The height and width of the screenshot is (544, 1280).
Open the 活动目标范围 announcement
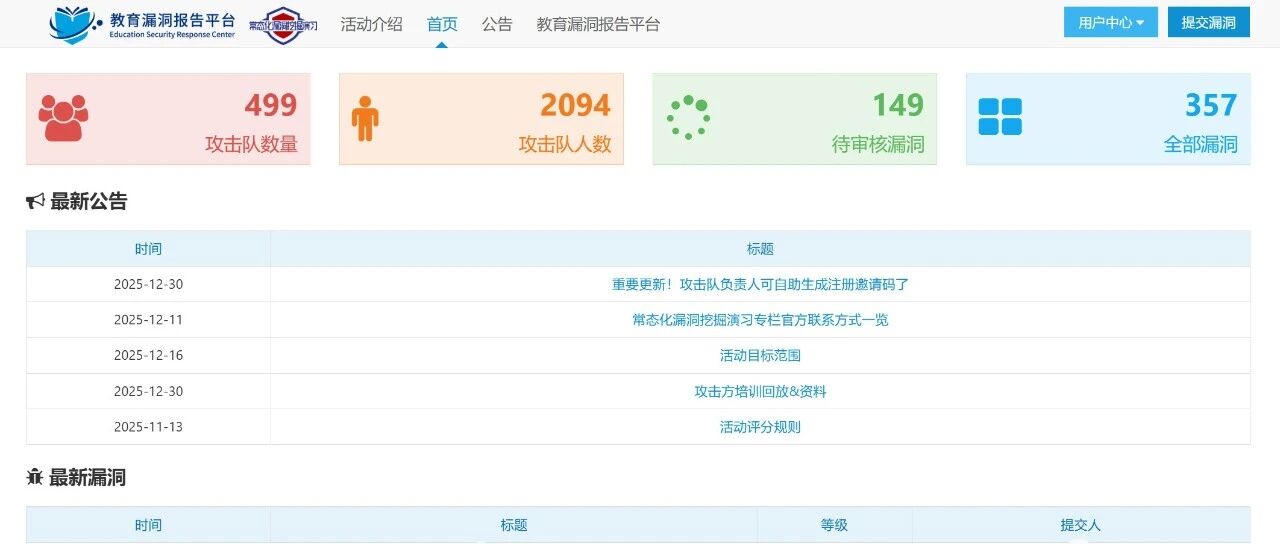tap(760, 355)
